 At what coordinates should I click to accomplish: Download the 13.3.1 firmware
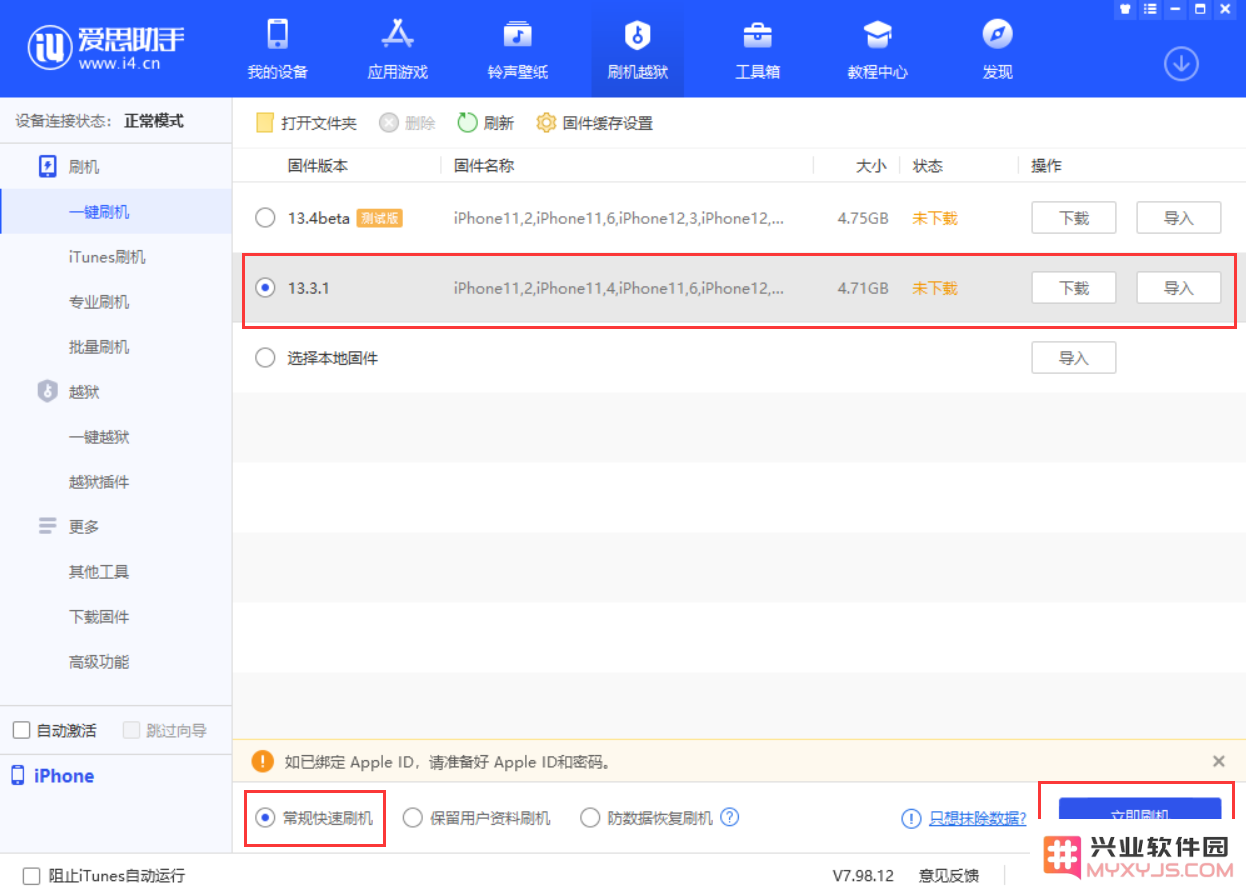pyautogui.click(x=1074, y=288)
